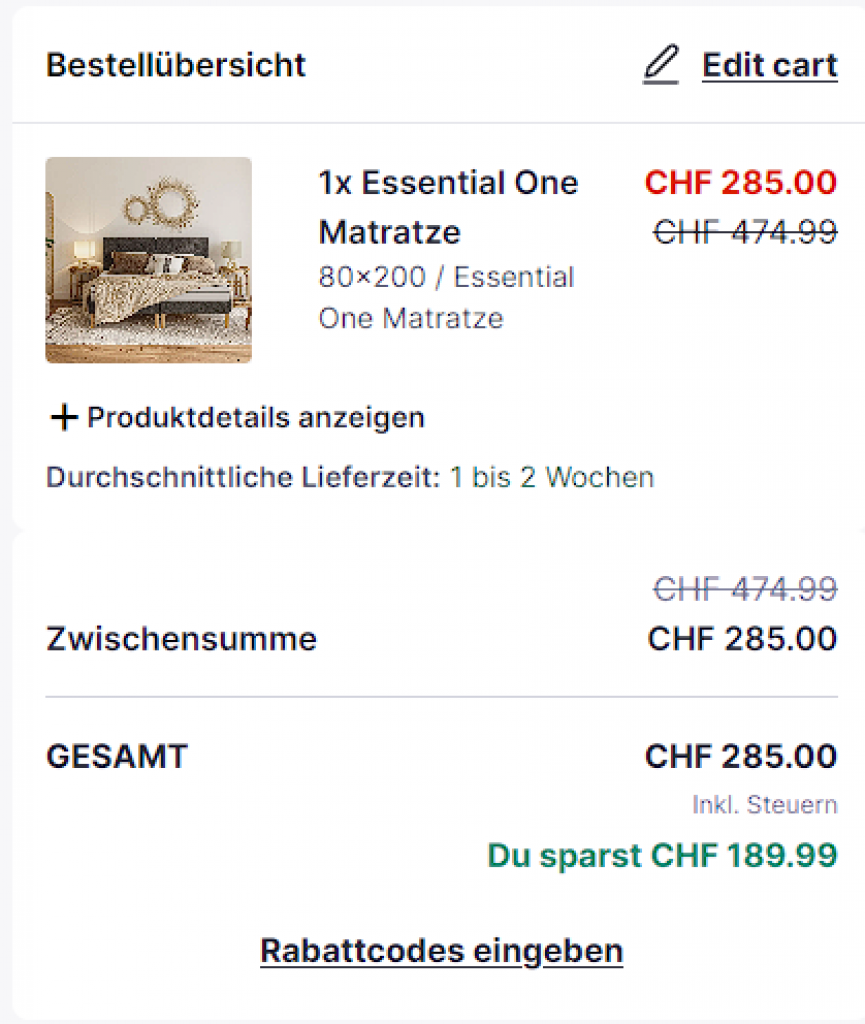This screenshot has width=865, height=1024.
Task: Click the pencil icon beside Edit cart
Action: pyautogui.click(x=660, y=65)
